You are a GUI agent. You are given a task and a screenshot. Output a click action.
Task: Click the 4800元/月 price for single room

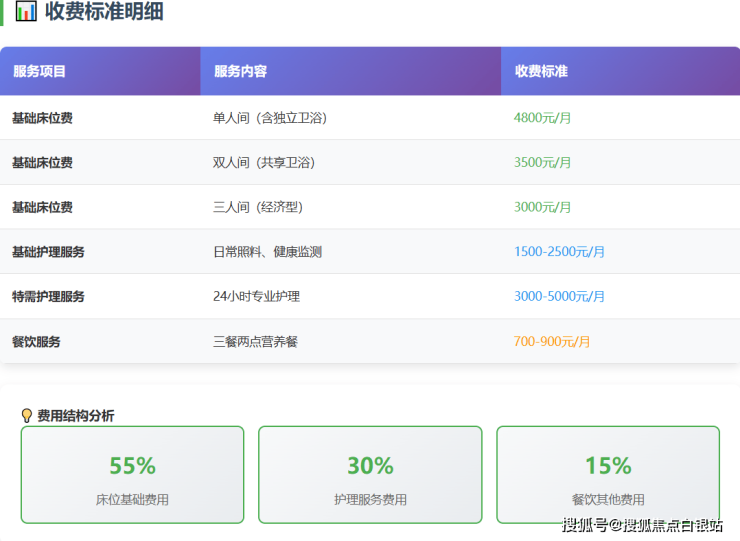click(542, 118)
